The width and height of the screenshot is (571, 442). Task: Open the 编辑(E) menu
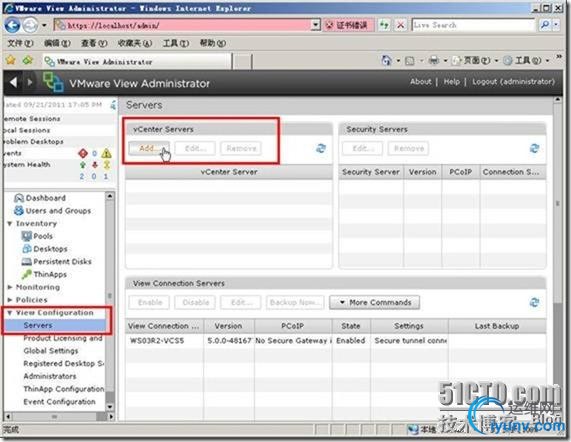(57, 43)
